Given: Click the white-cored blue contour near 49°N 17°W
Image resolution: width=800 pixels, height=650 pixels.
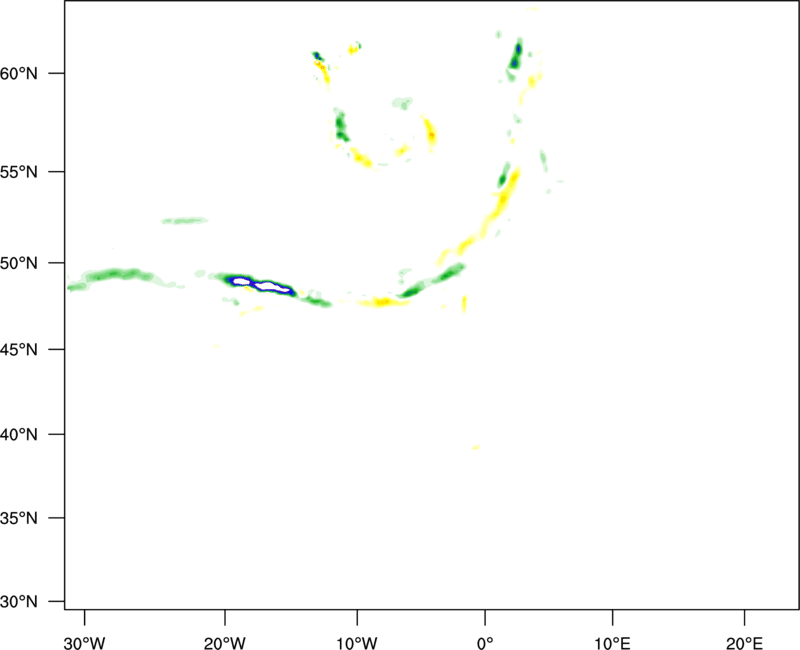Looking at the screenshot, I should coord(262,285).
